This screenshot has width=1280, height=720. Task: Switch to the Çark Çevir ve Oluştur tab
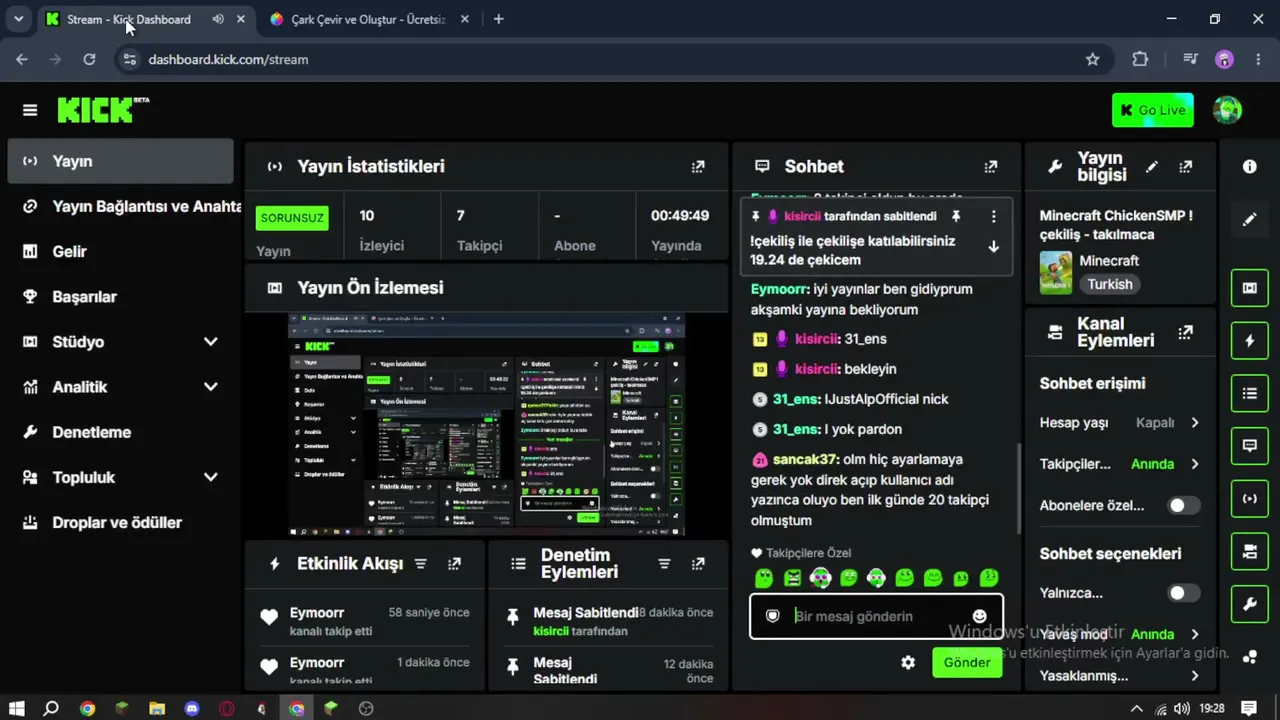tap(369, 19)
